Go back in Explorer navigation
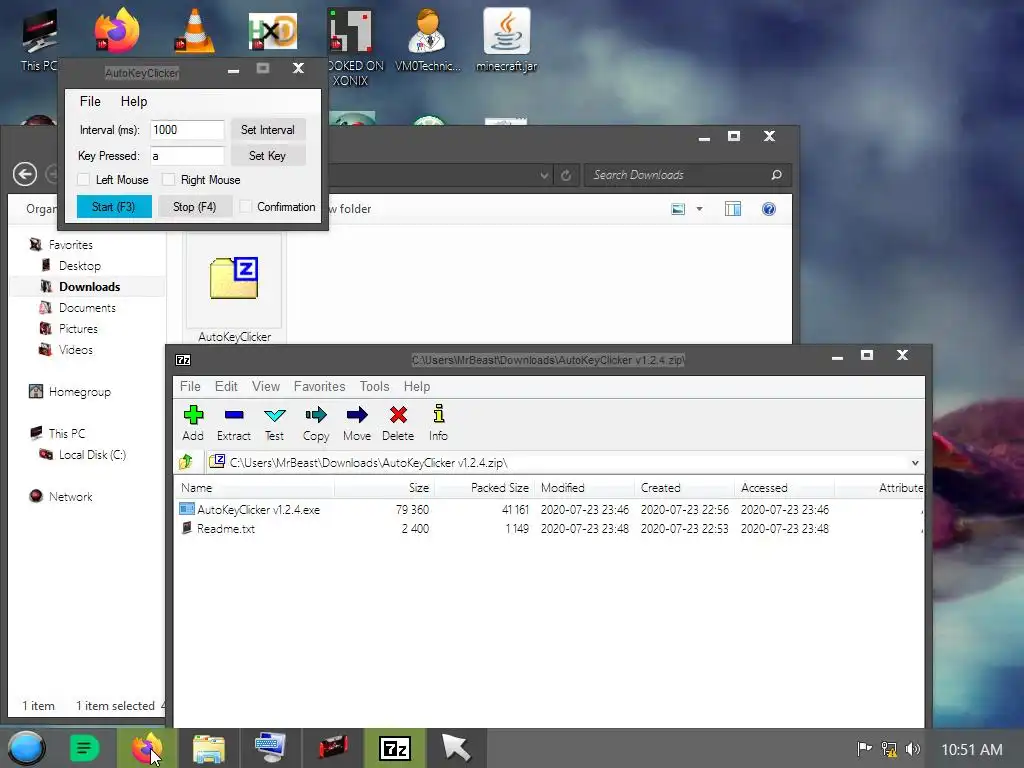 25,174
